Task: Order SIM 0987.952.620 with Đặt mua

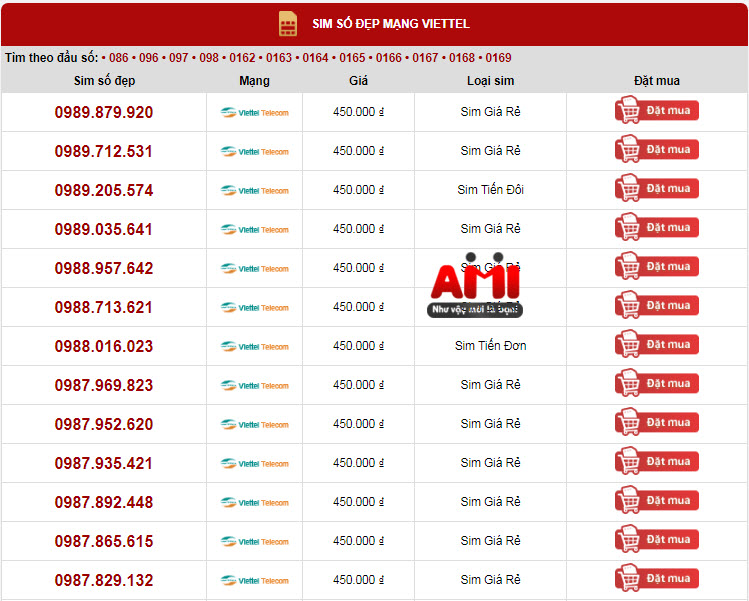Action: pyautogui.click(x=657, y=422)
